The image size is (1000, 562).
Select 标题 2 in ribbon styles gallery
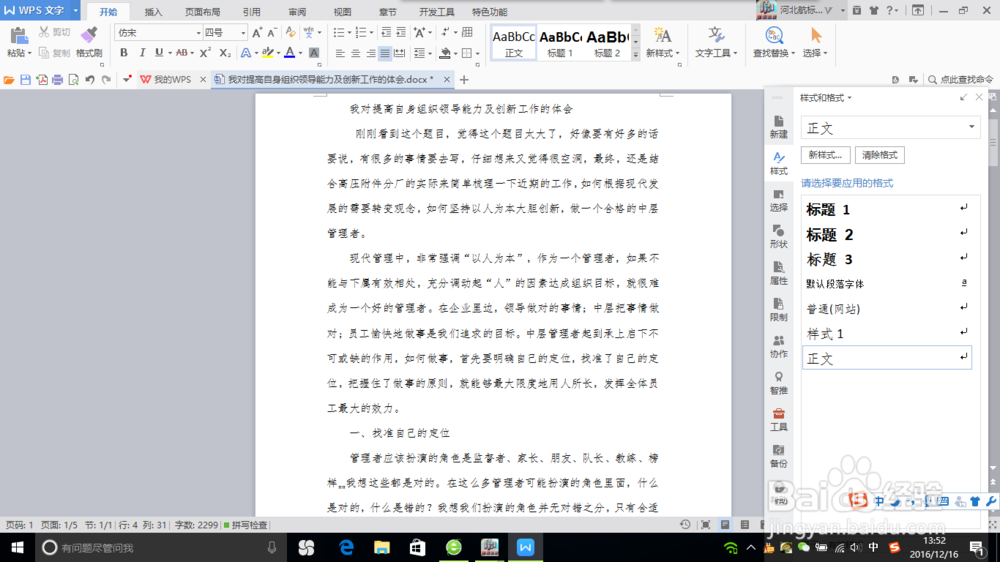pyautogui.click(x=607, y=43)
